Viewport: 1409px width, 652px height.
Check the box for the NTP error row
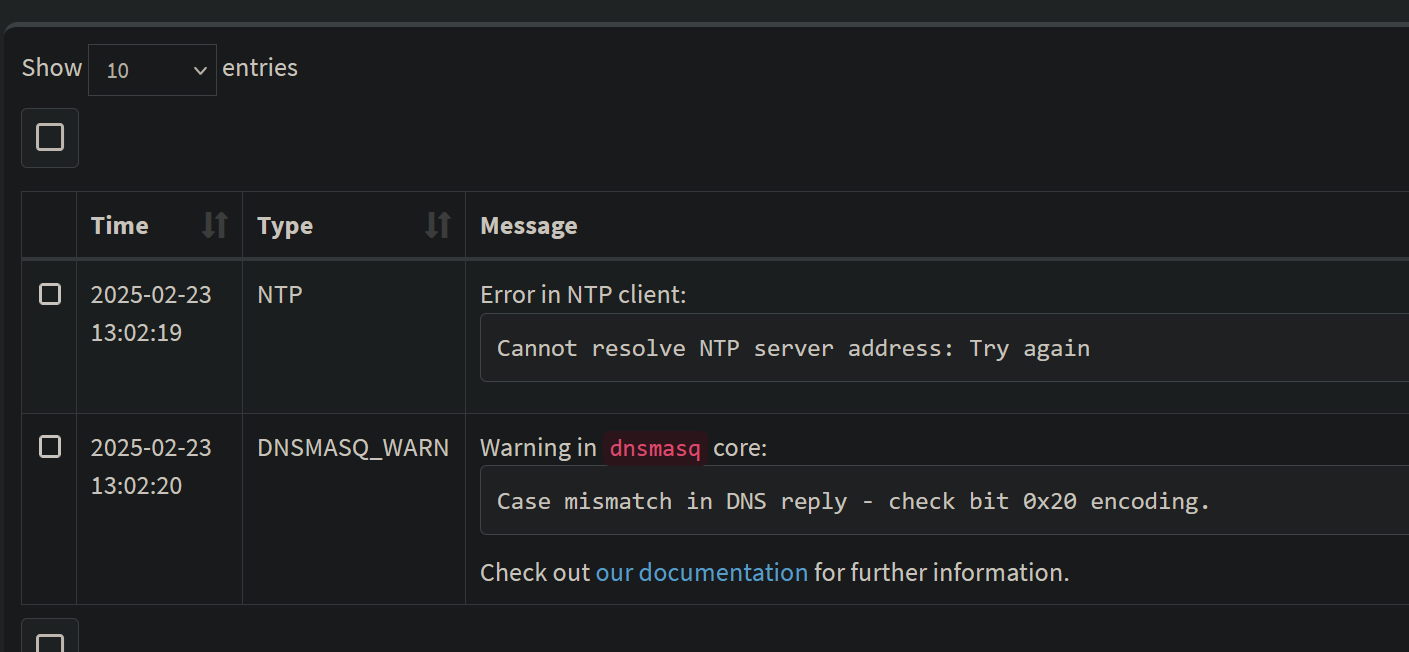[49, 294]
